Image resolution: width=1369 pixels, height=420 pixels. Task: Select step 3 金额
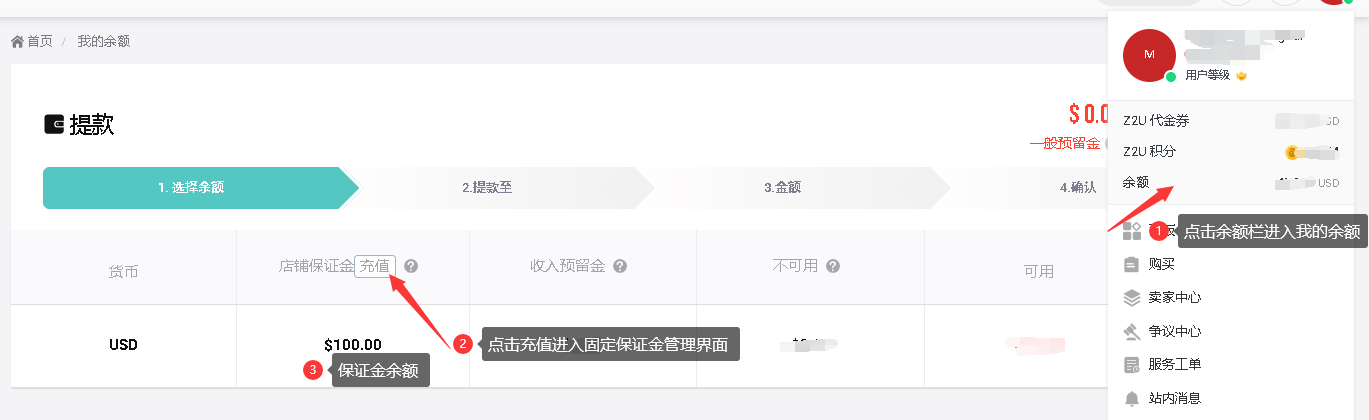[782, 188]
